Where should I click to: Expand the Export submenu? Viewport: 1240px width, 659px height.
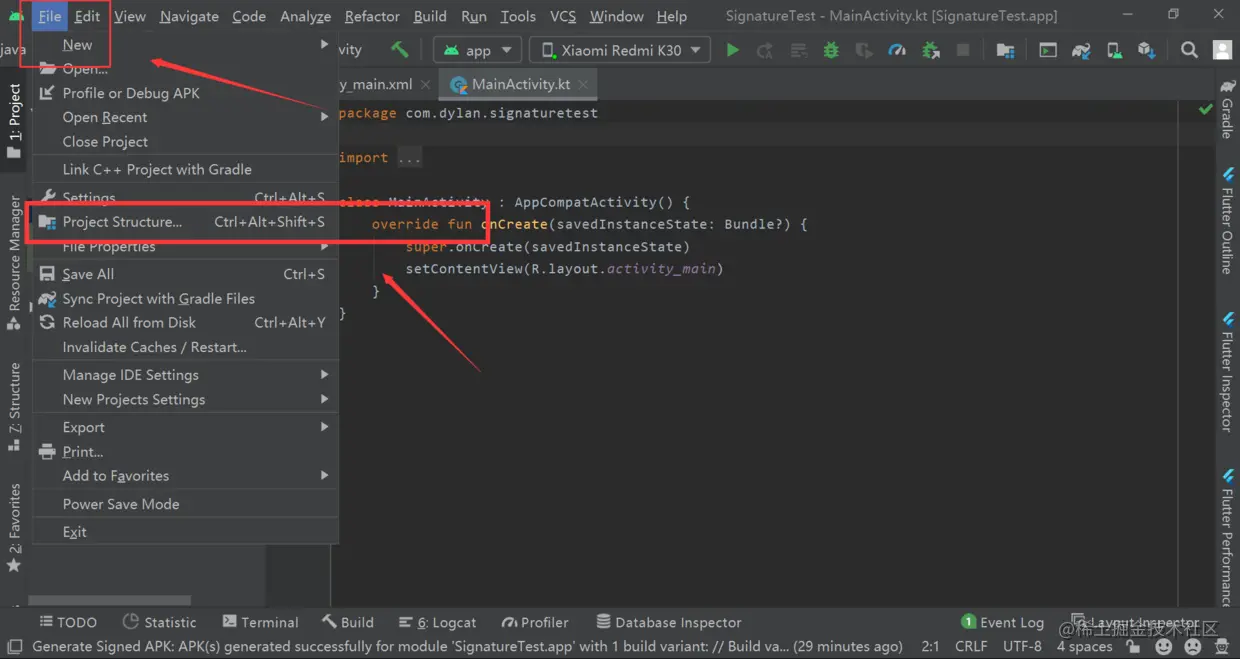[x=185, y=427]
